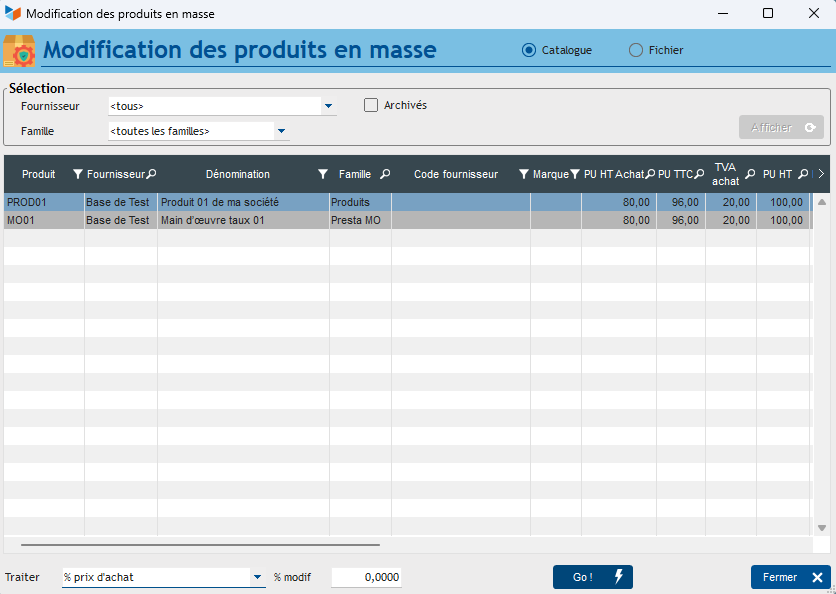The height and width of the screenshot is (594, 836).
Task: Open the Fournisseur dropdown list
Action: [328, 105]
